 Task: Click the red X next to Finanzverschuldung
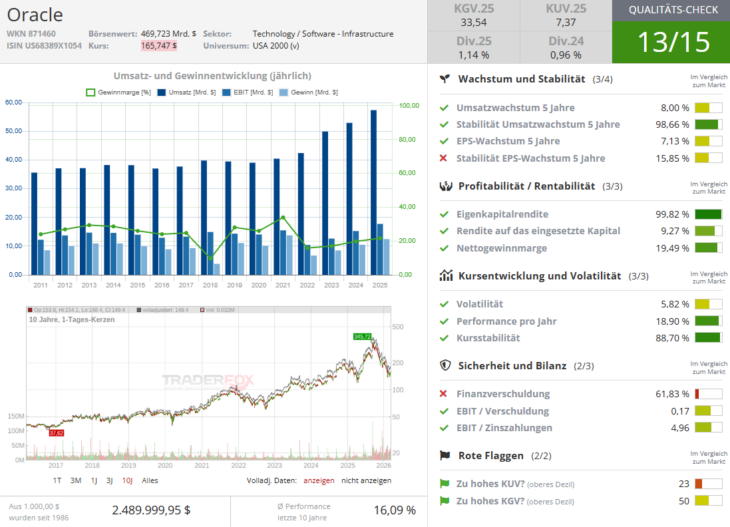coord(444,394)
